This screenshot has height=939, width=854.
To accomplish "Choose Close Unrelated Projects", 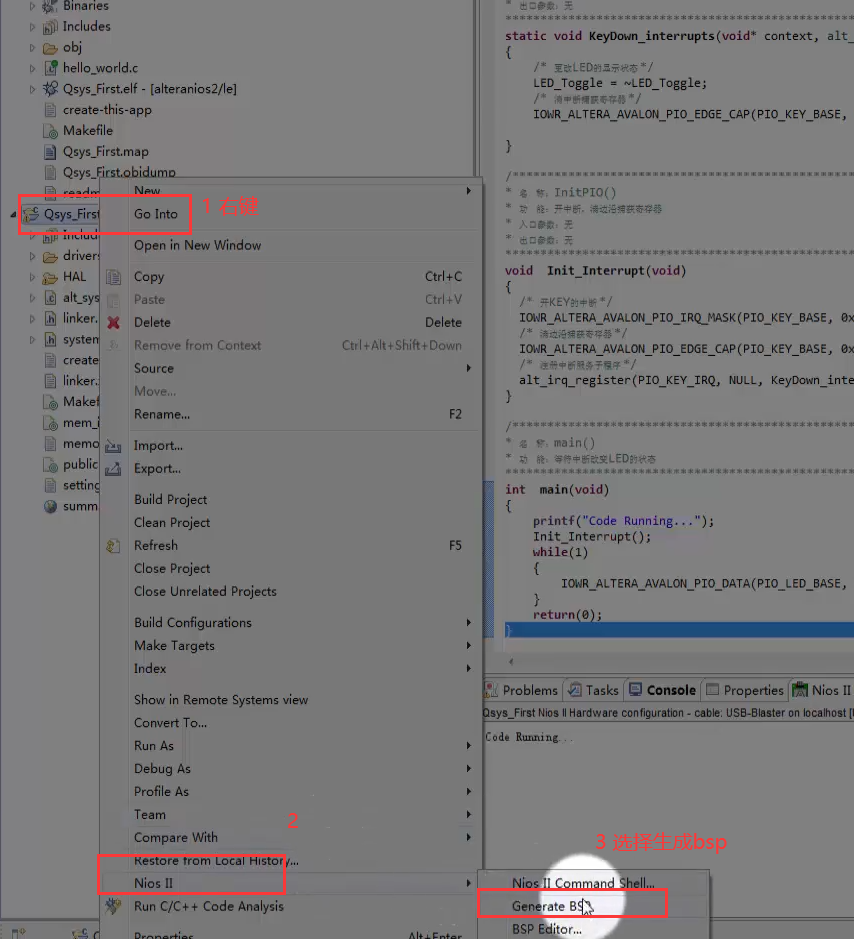I will [205, 592].
